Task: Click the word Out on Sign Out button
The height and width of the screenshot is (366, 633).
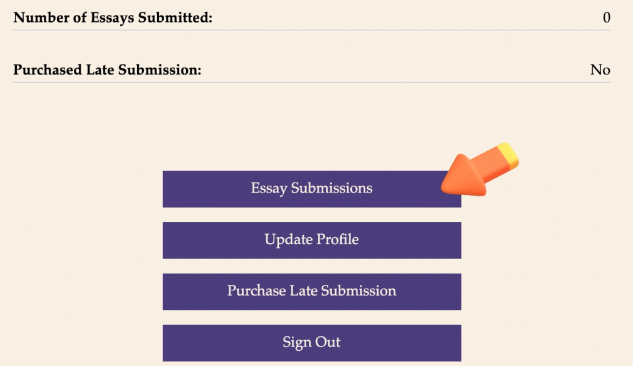Action: point(327,342)
